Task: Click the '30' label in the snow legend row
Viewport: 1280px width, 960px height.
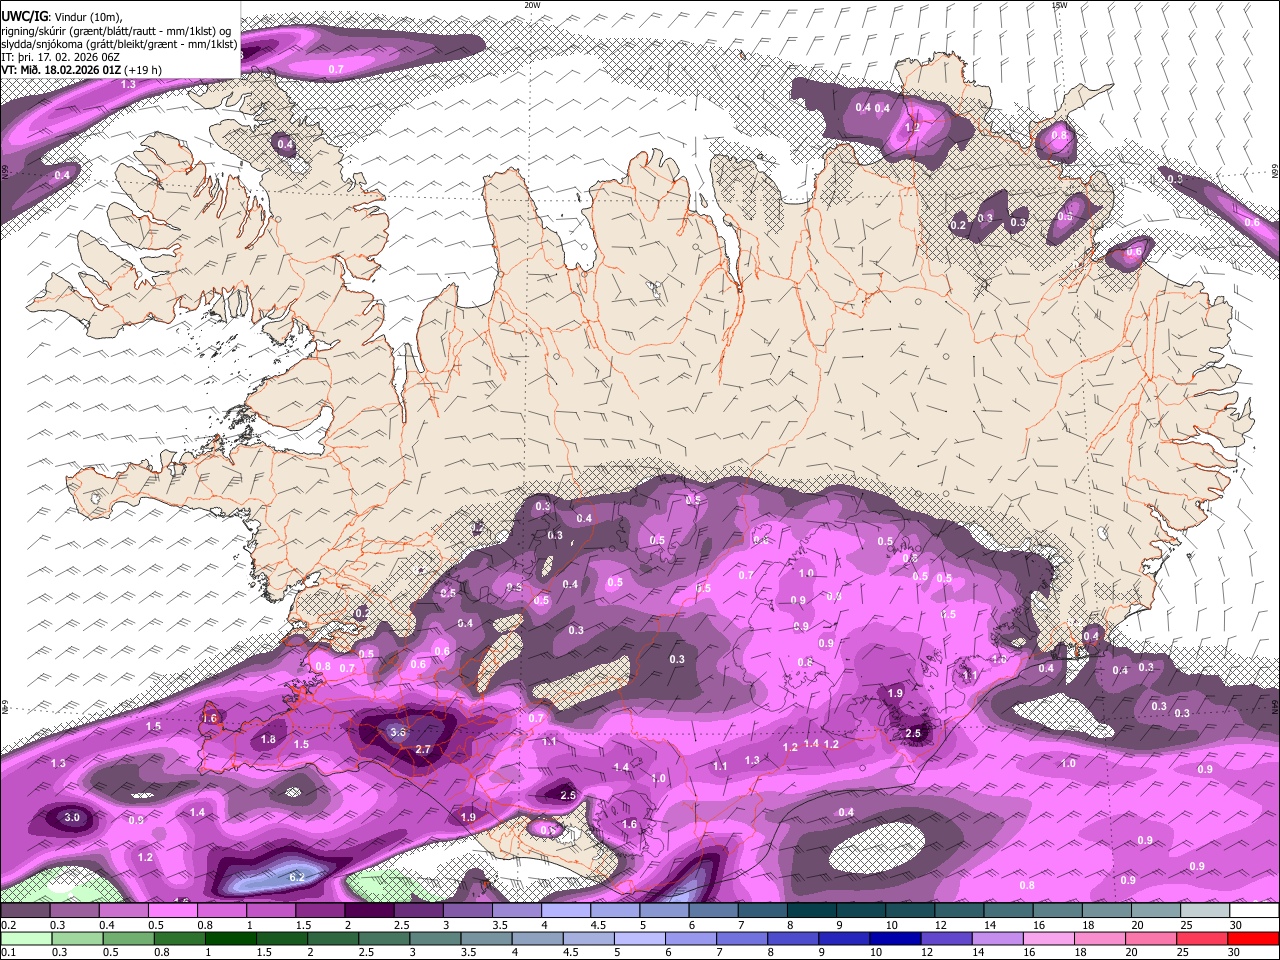Action: point(1236,925)
